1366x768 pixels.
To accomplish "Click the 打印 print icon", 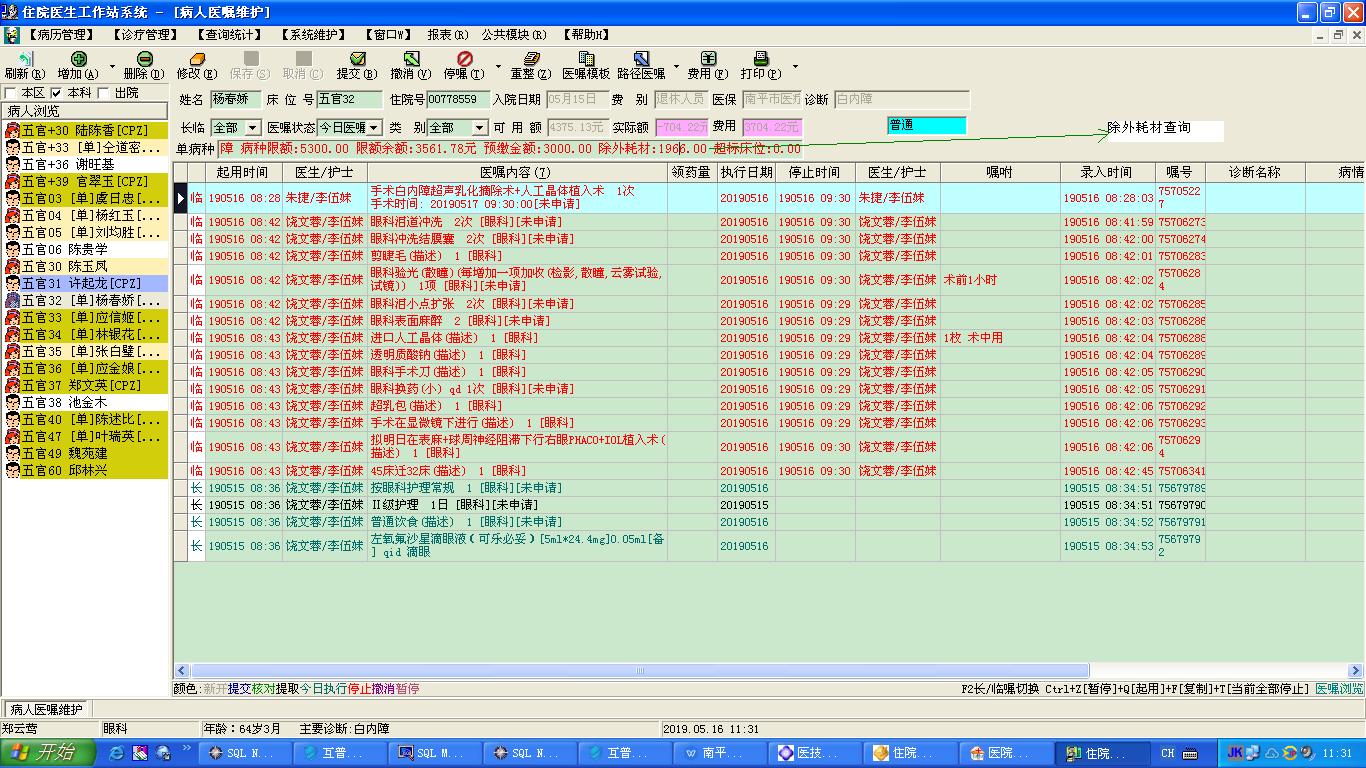I will click(x=760, y=59).
